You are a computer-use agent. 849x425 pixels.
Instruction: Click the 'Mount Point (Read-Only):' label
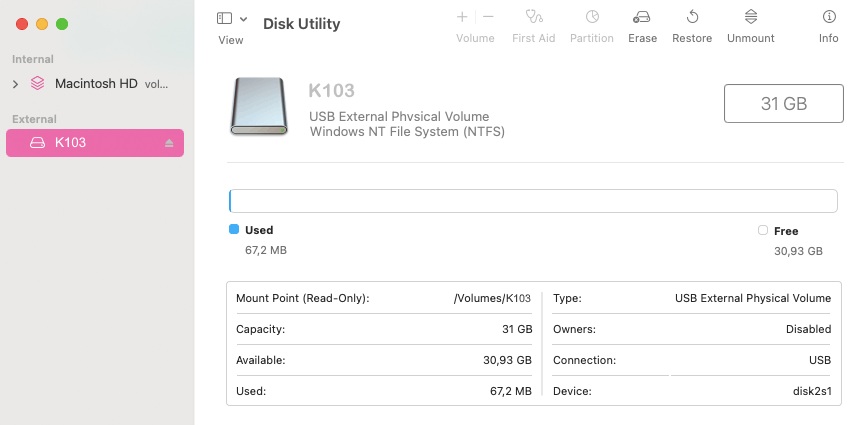pyautogui.click(x=303, y=298)
